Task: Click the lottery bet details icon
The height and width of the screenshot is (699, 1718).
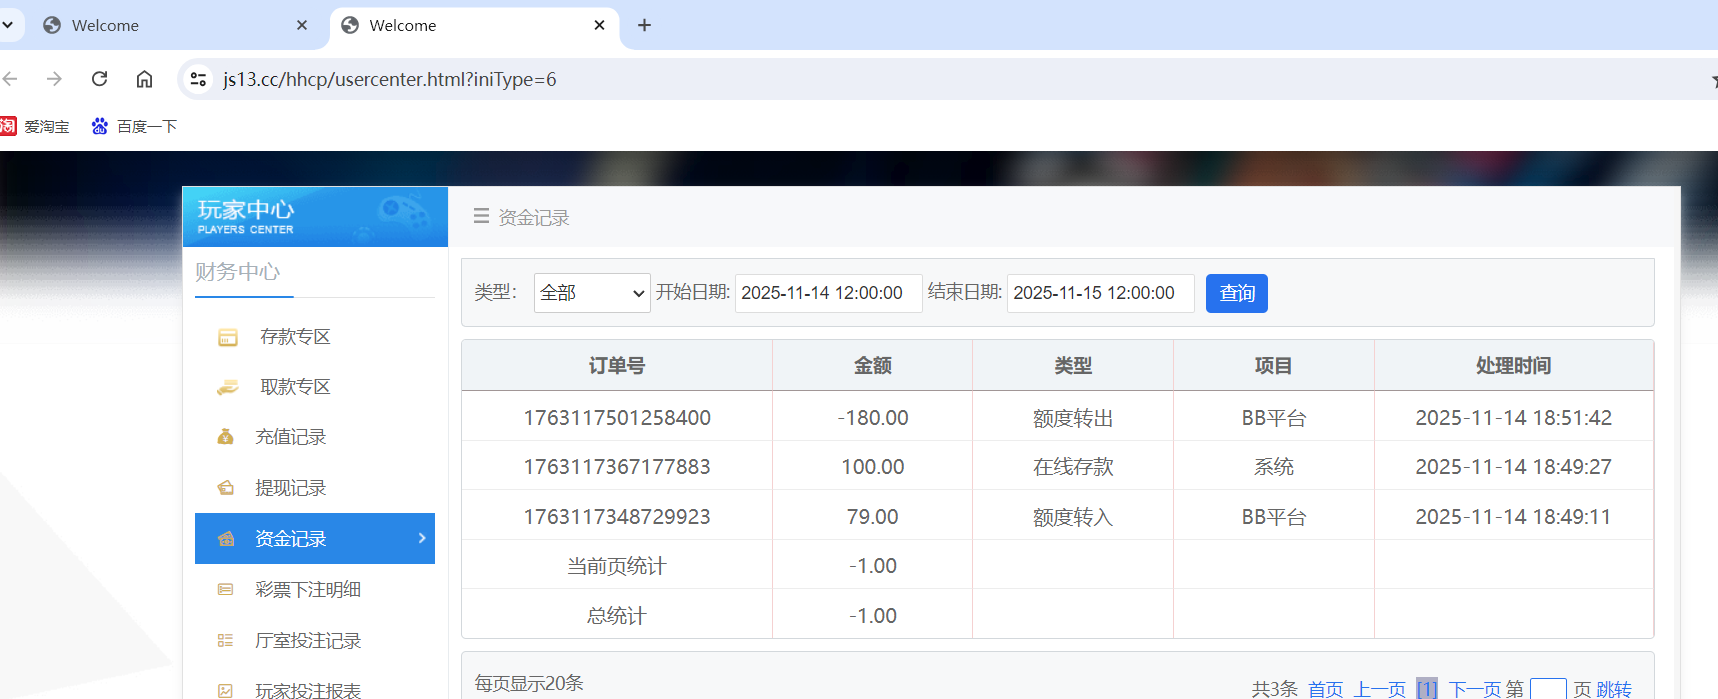Action: tap(226, 590)
